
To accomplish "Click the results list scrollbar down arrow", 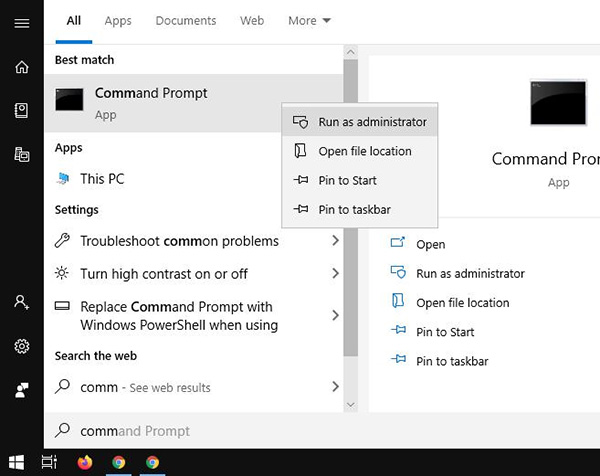I will point(350,403).
